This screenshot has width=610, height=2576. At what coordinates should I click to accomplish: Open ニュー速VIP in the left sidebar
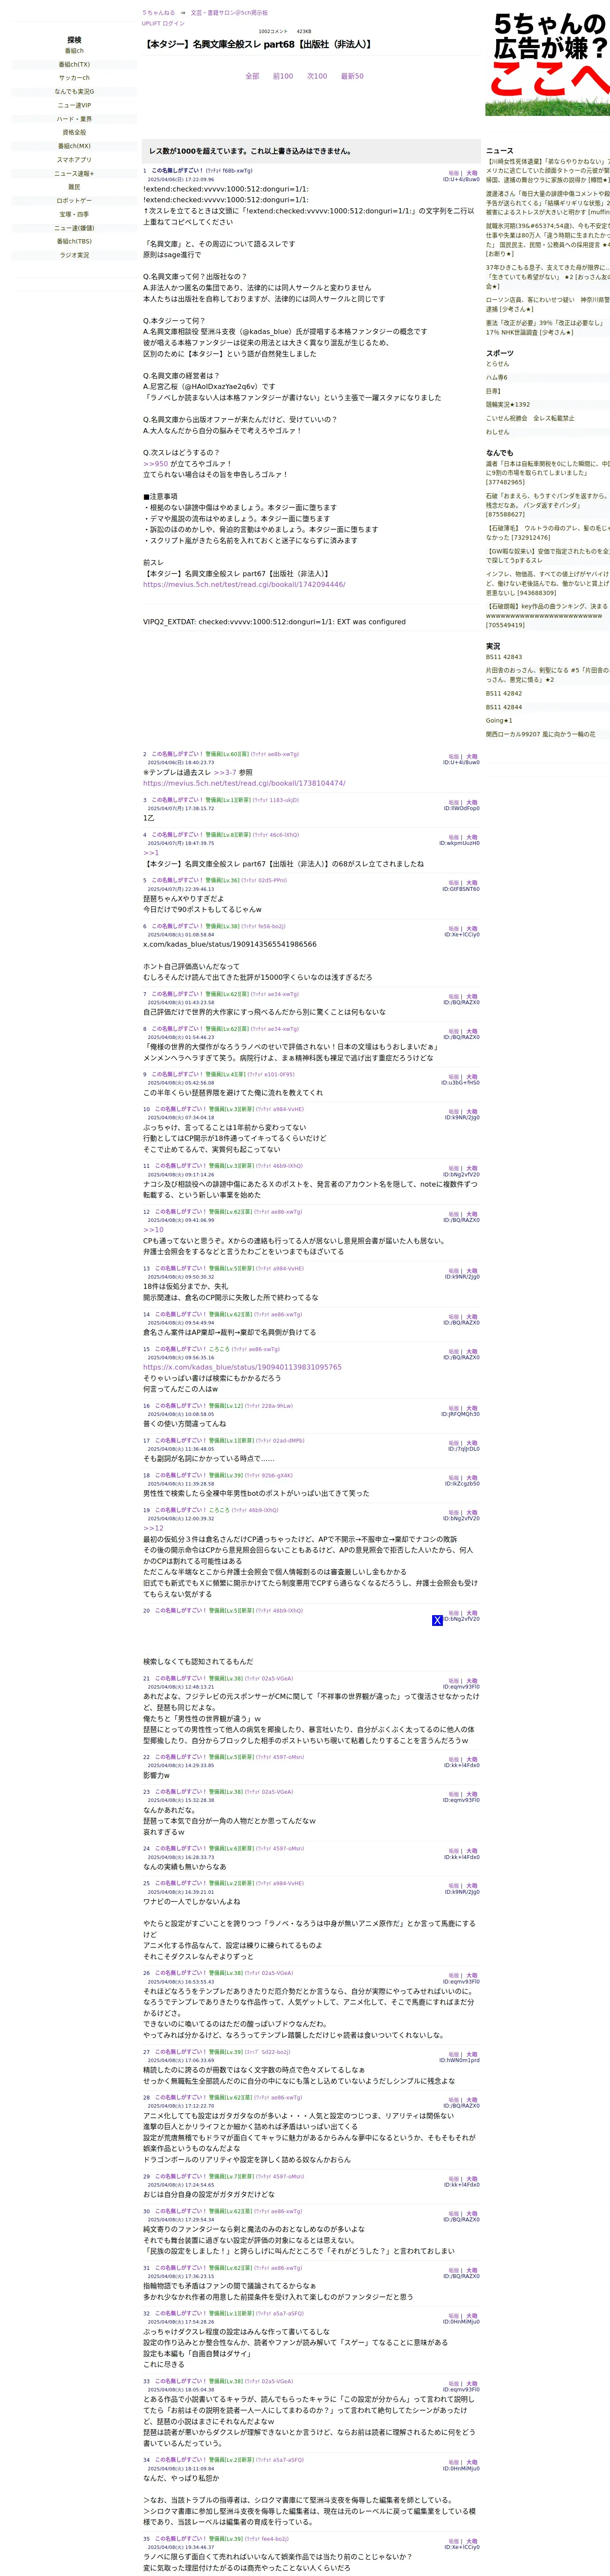(x=74, y=105)
